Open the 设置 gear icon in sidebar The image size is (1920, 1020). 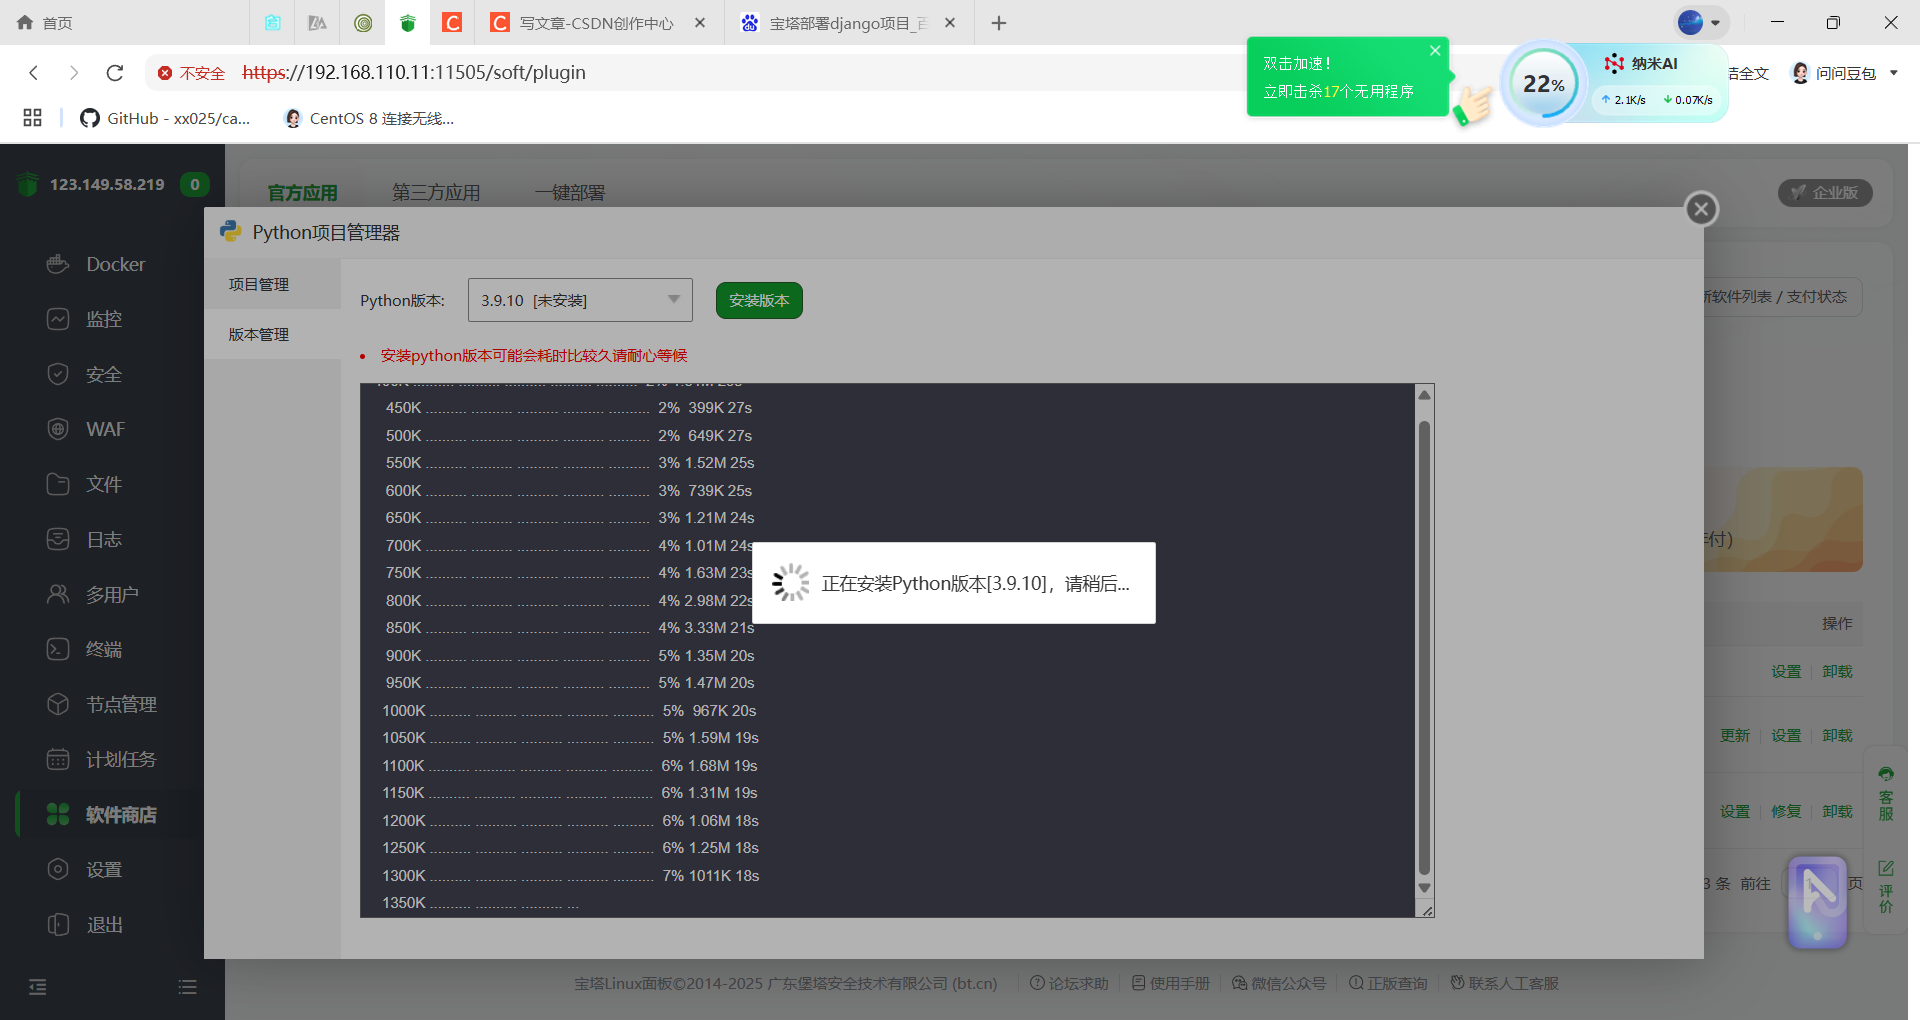coord(58,869)
